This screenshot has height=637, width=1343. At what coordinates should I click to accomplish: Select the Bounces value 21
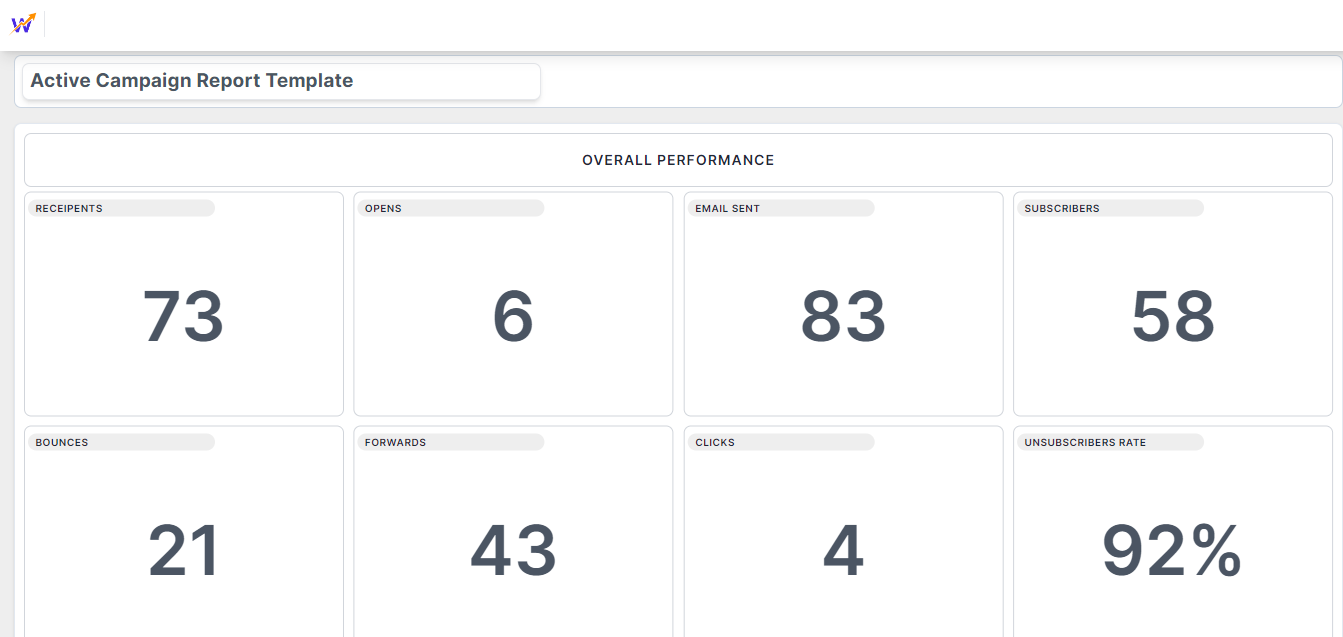coord(183,552)
